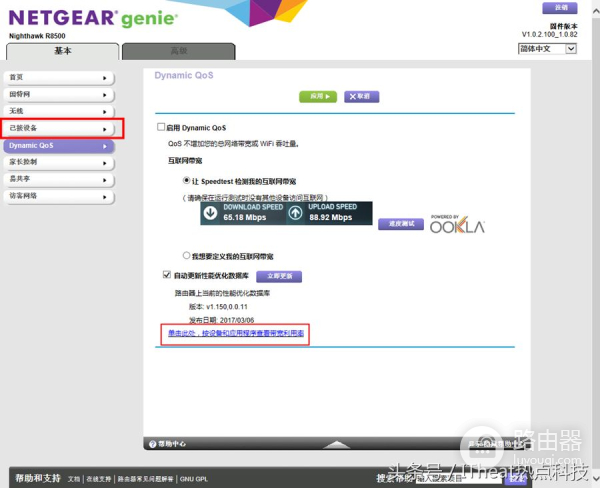Open the 因特网 sidebar menu item
The image size is (600, 488).
coord(59,95)
